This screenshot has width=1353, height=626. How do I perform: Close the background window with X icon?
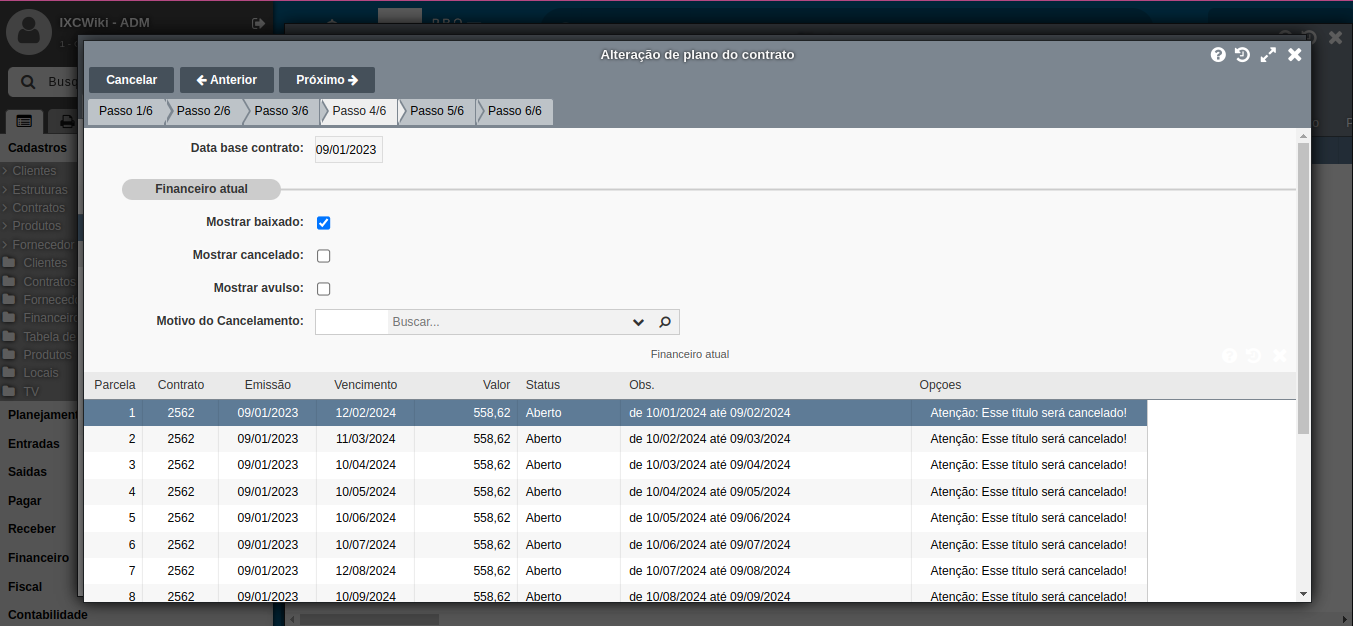(1336, 37)
